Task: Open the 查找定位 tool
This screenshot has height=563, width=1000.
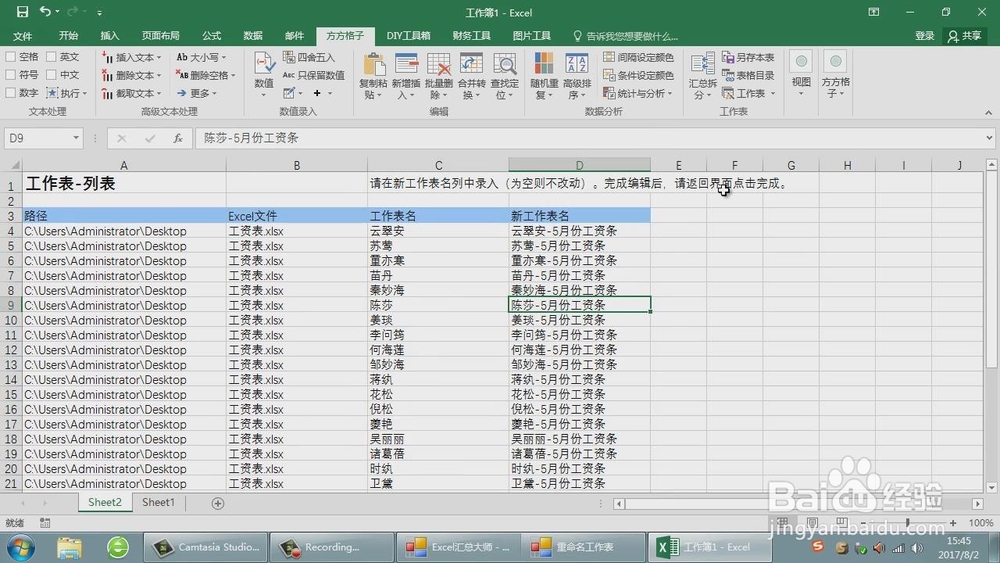Action: click(504, 77)
